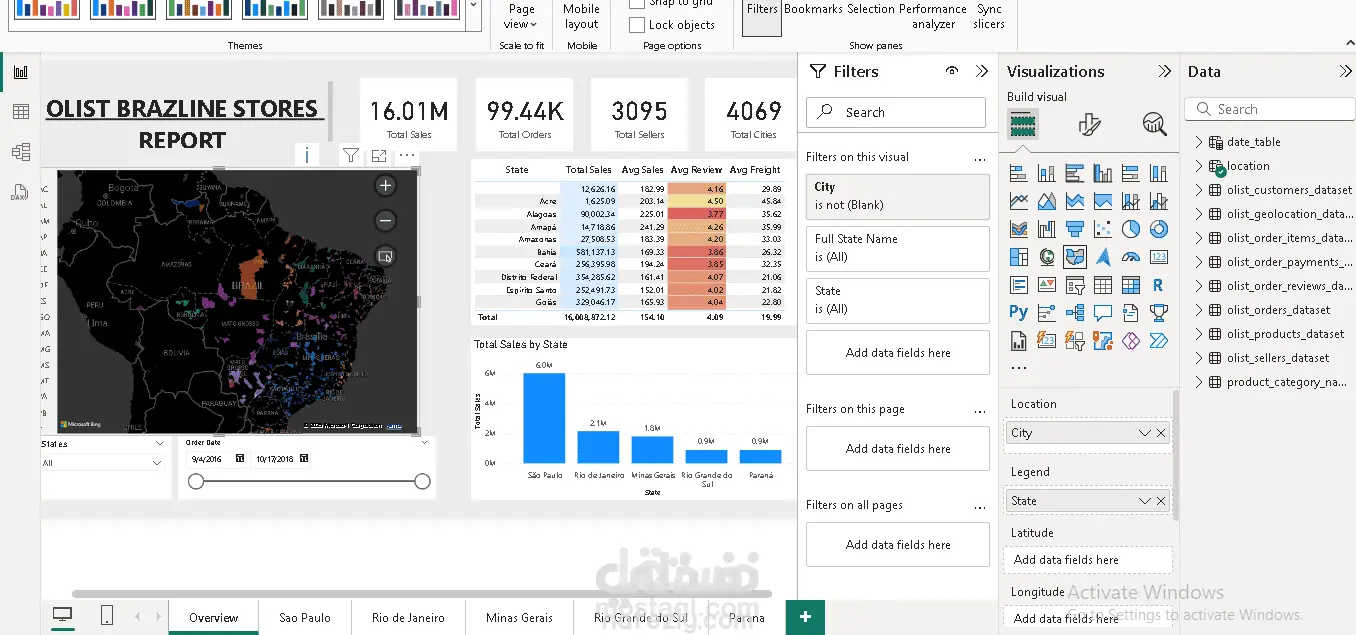Click the map visual's filter funnel icon
Screen dimensions: 1356x635
coord(351,155)
